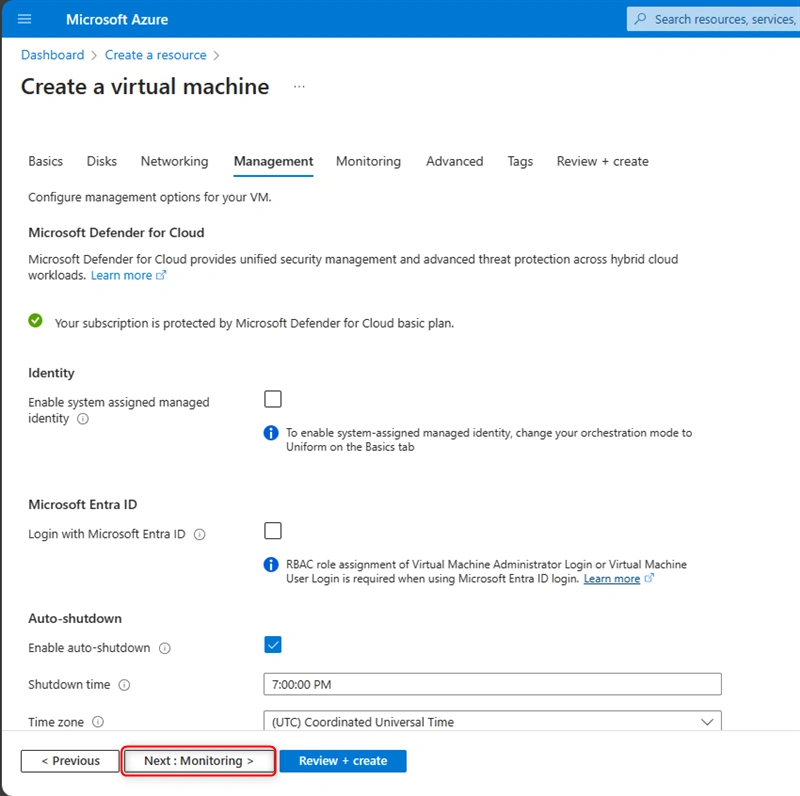Viewport: 800px width, 796px height.
Task: Click external link icon after RBAC Learn more
Action: pos(649,578)
